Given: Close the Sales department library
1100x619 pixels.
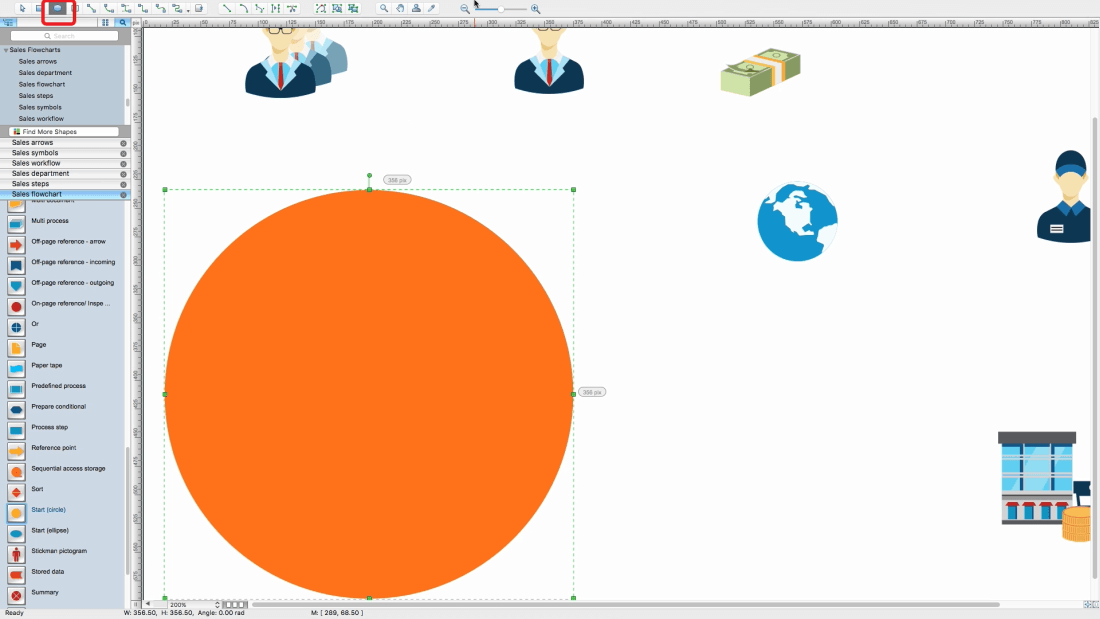Looking at the screenshot, I should 123,174.
